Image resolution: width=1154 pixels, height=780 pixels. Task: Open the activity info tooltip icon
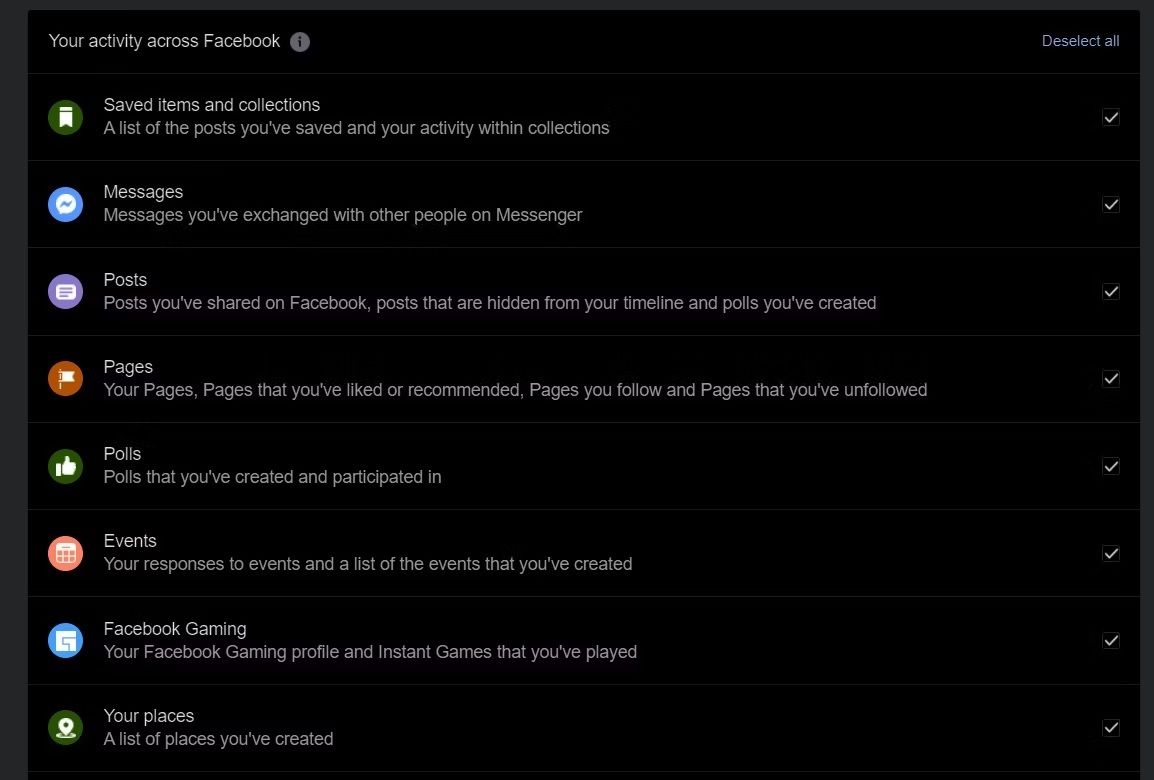coord(299,42)
